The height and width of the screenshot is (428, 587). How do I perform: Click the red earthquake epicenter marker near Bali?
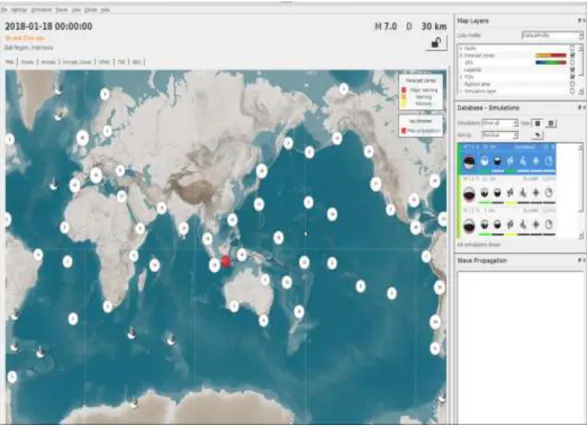point(225,261)
